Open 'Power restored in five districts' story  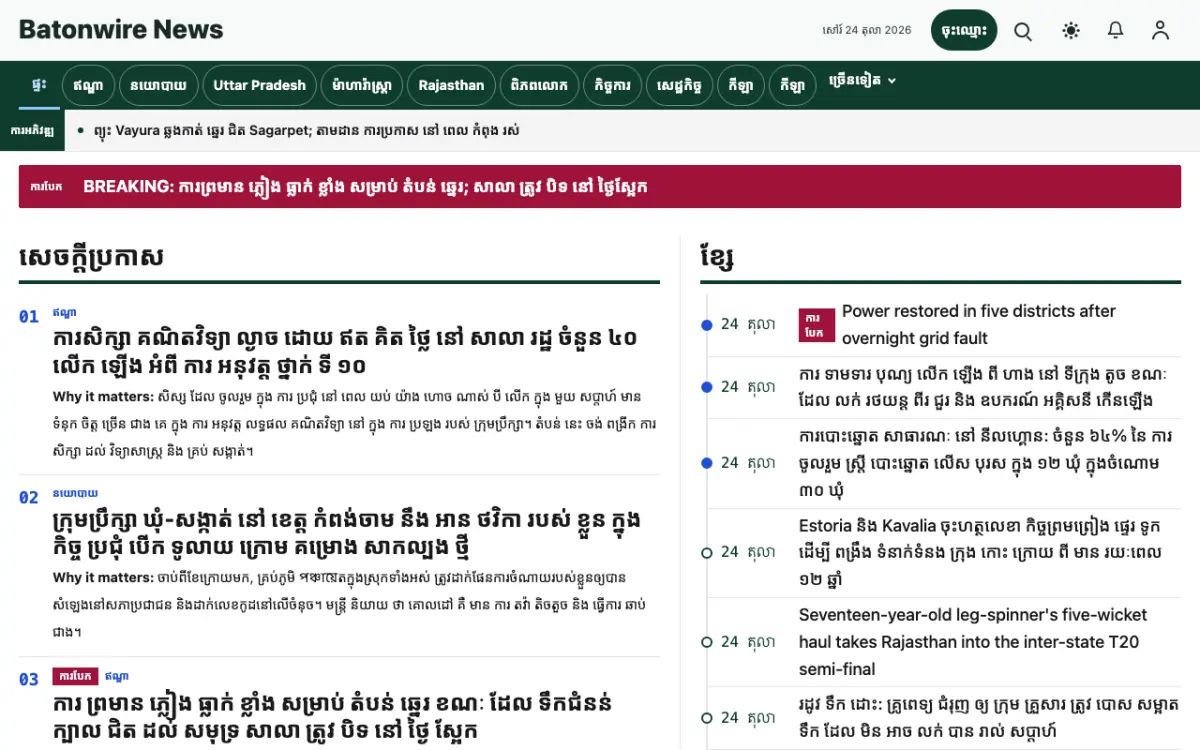click(x=979, y=325)
